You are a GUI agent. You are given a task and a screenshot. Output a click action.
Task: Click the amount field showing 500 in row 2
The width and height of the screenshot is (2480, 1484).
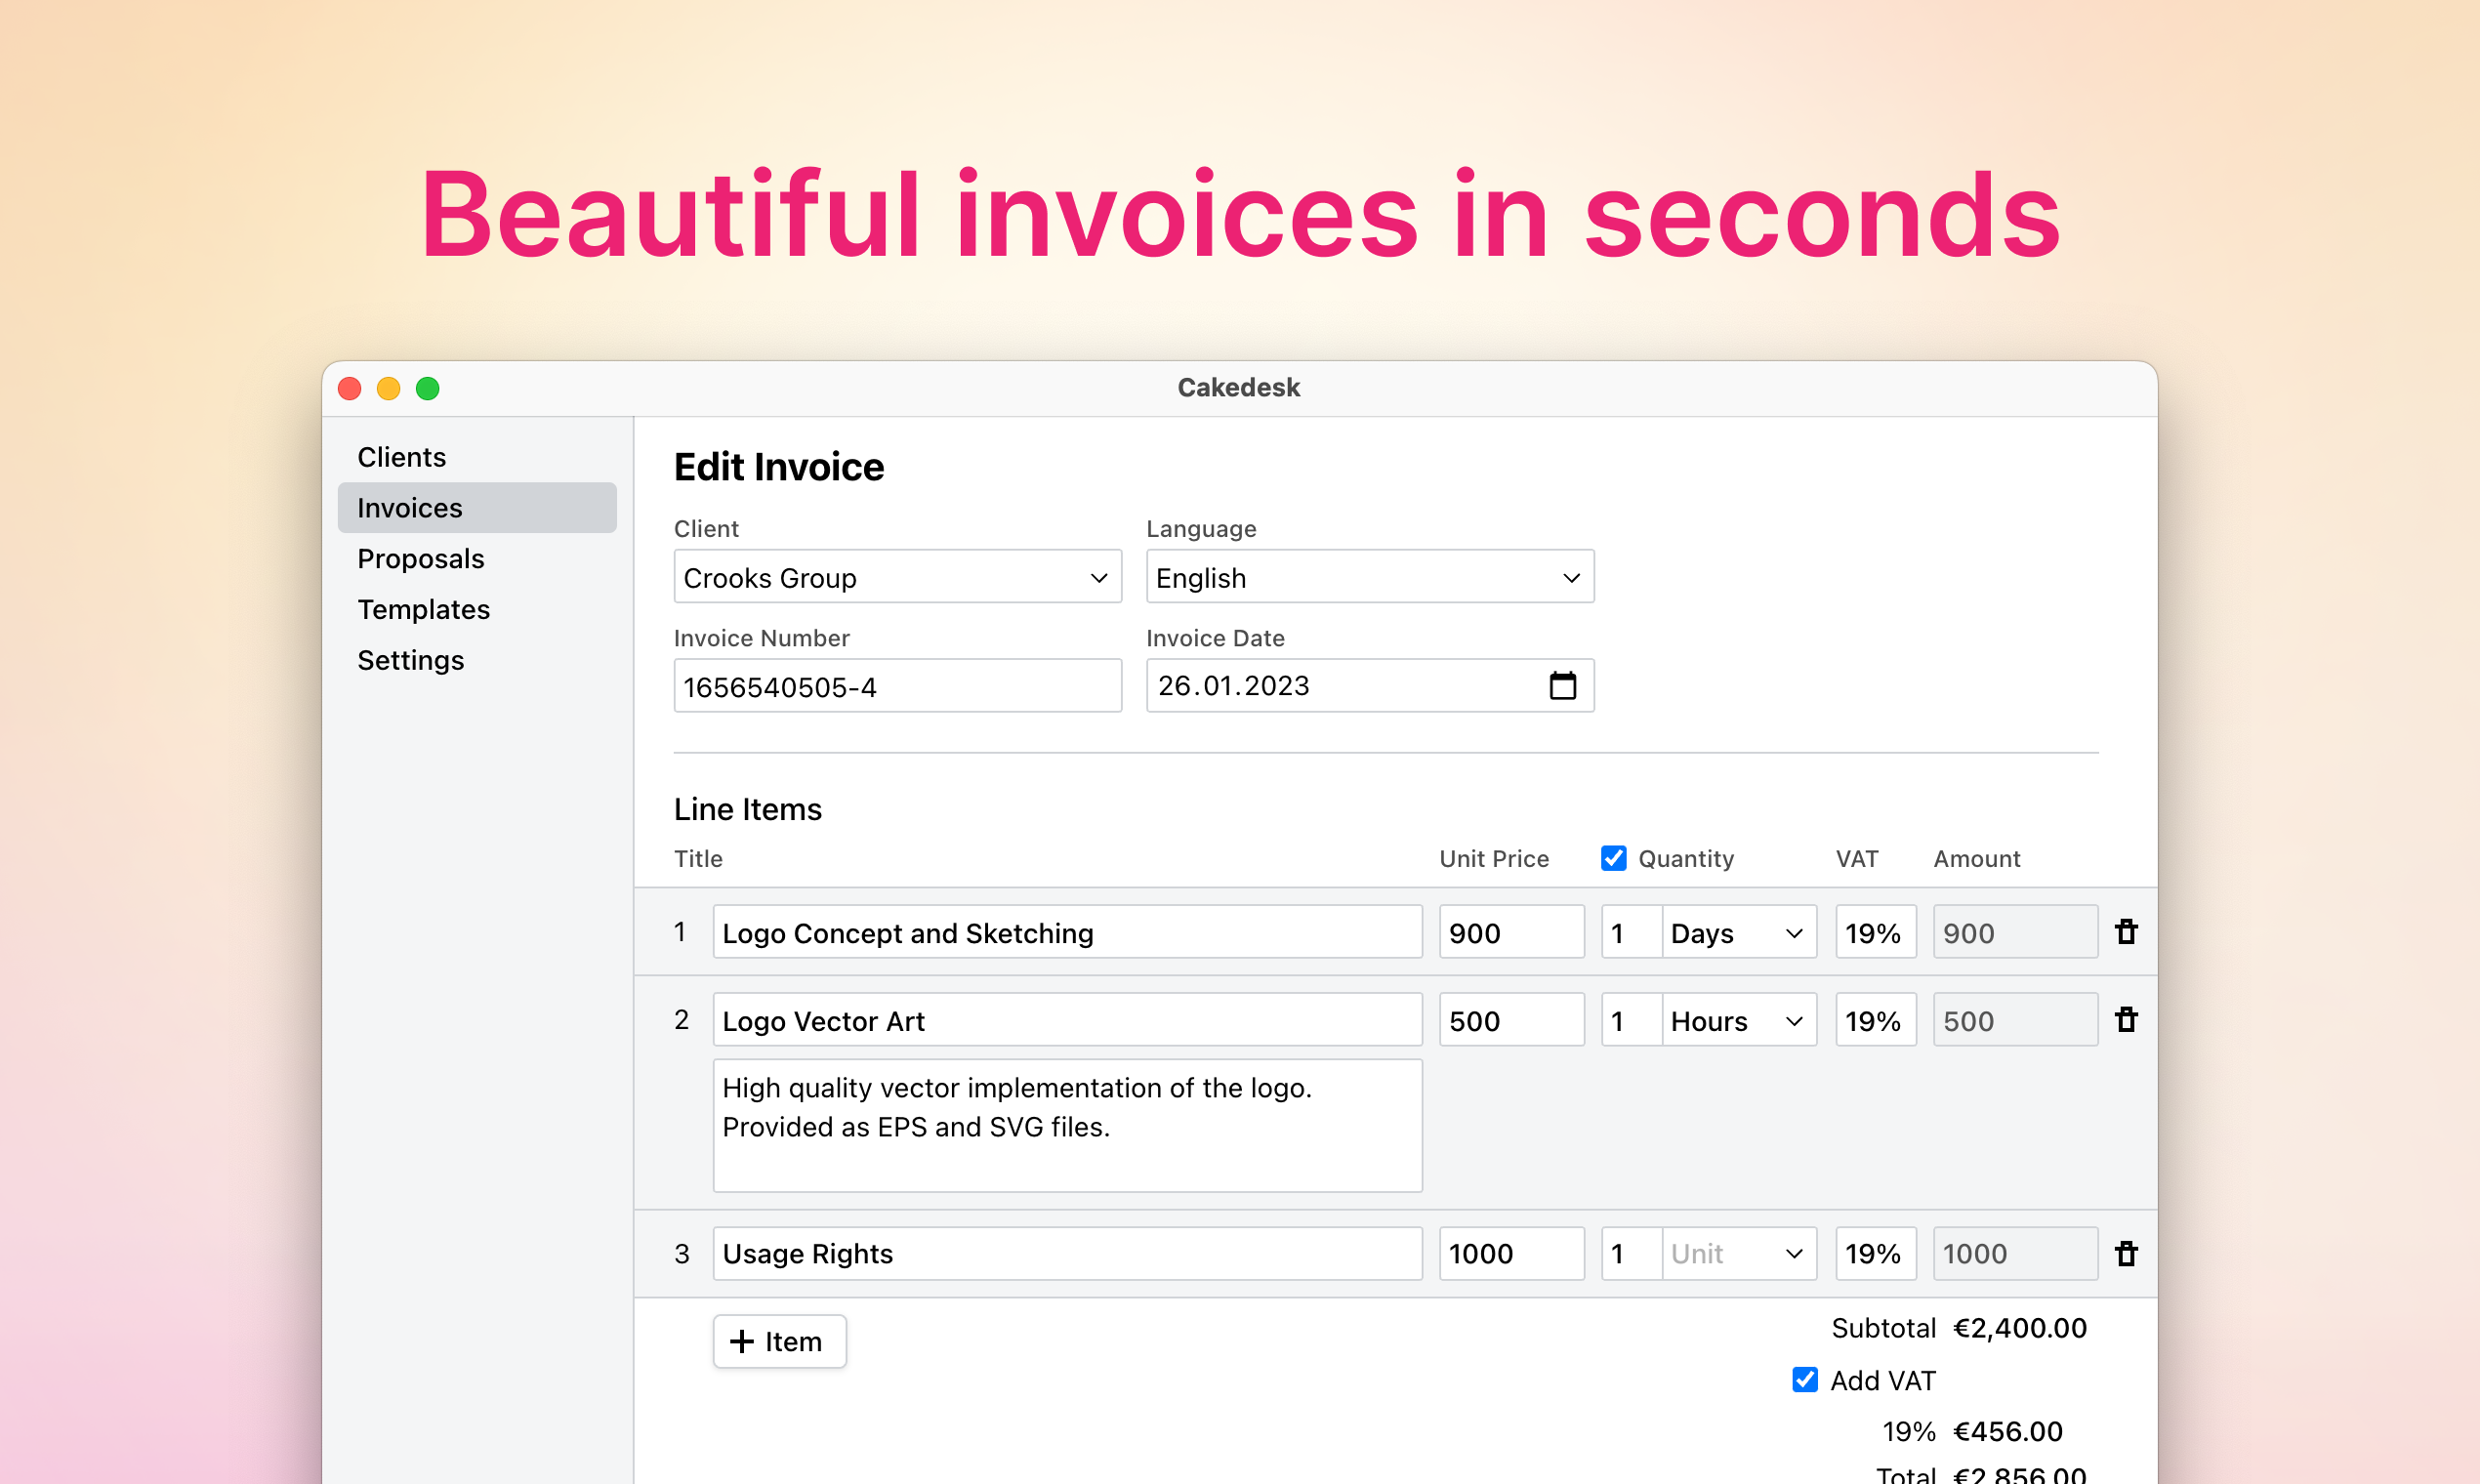pyautogui.click(x=2016, y=1020)
